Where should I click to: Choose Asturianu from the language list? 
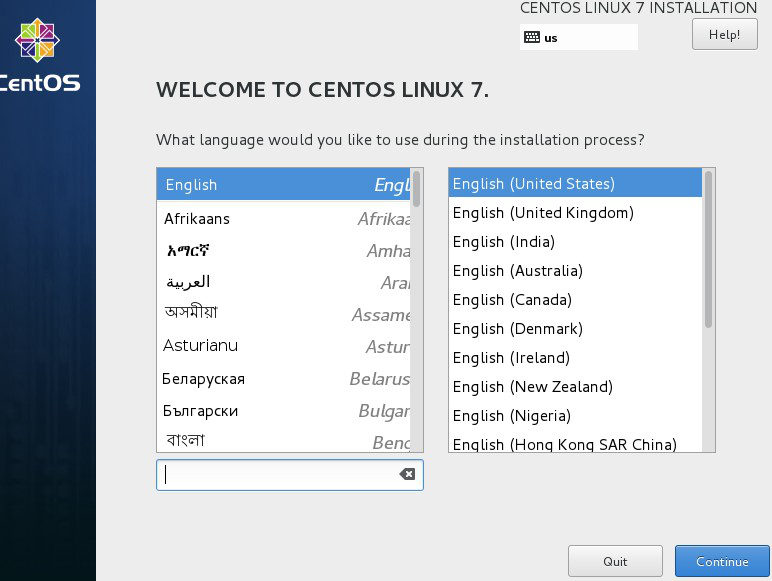pos(200,346)
